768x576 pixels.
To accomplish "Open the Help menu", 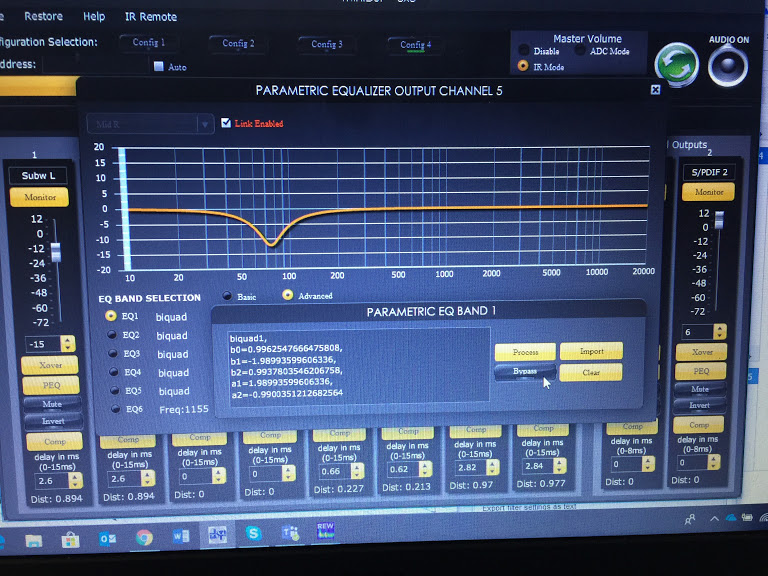I will 94,17.
